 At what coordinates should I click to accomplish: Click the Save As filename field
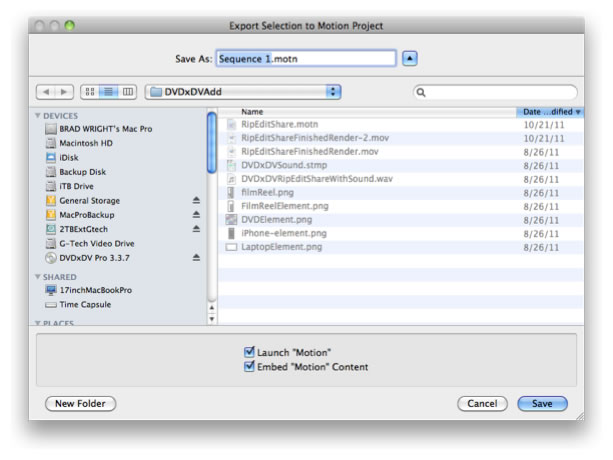click(x=306, y=59)
